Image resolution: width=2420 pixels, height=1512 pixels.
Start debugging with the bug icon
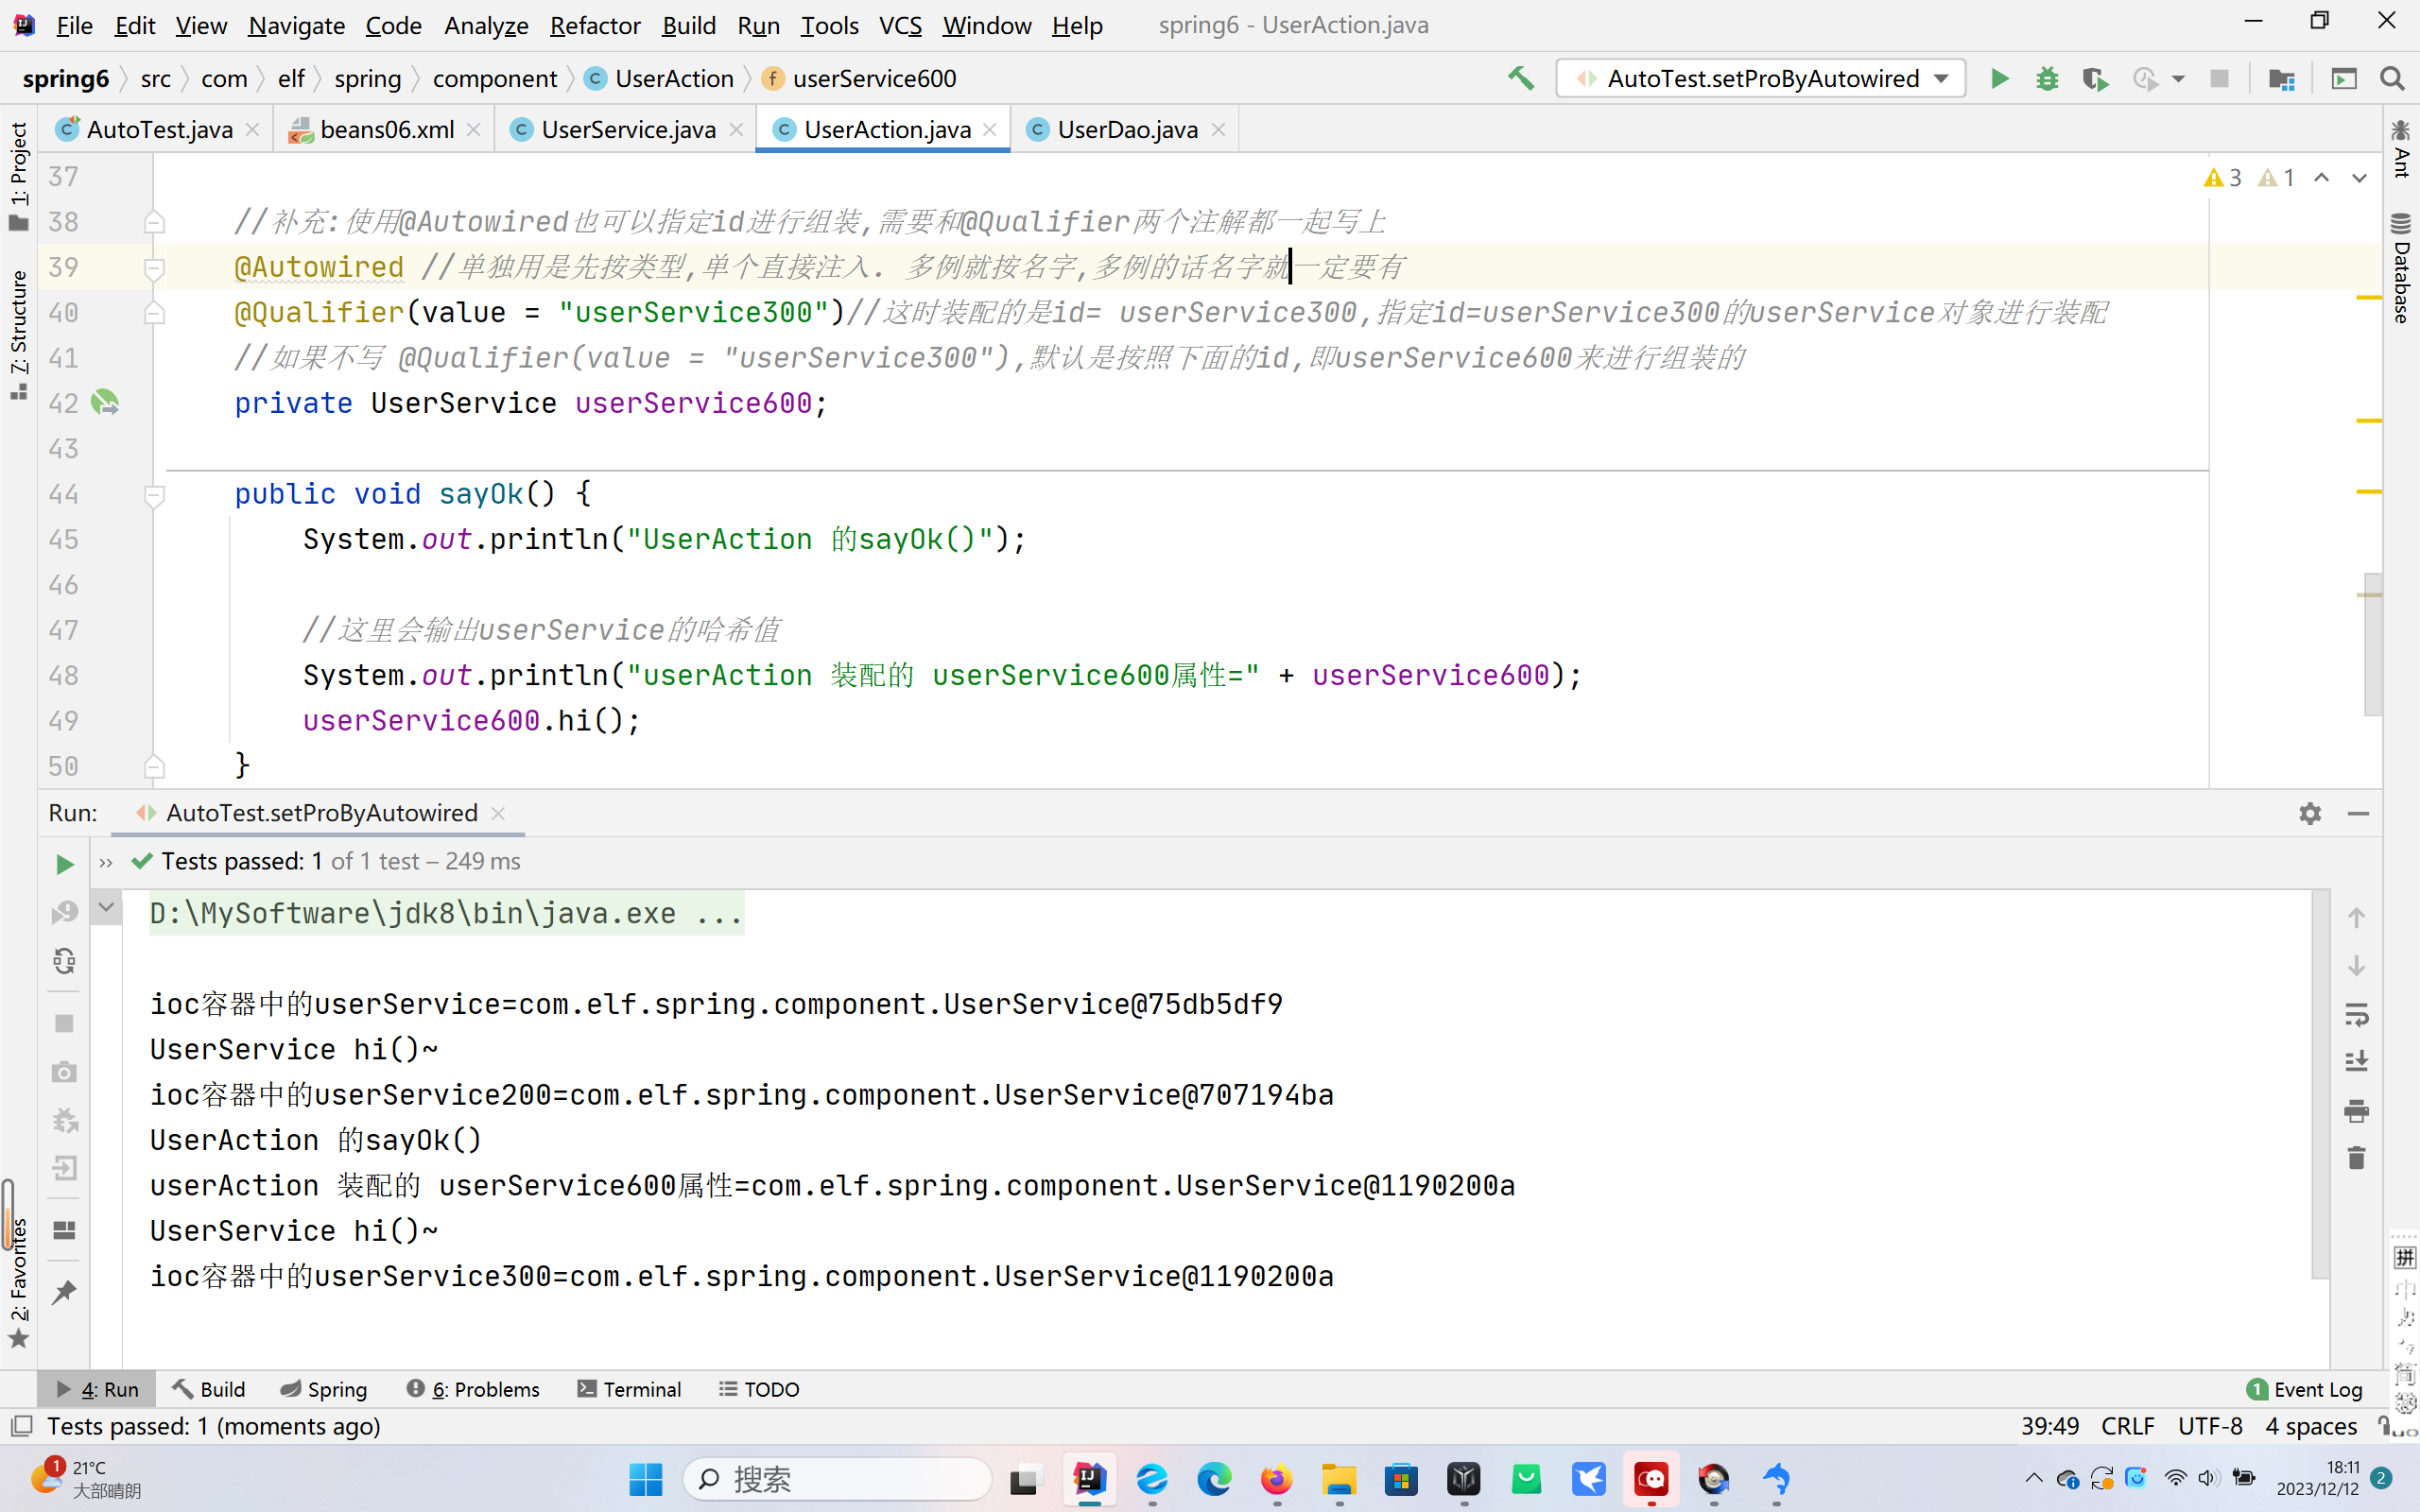[x=2047, y=78]
